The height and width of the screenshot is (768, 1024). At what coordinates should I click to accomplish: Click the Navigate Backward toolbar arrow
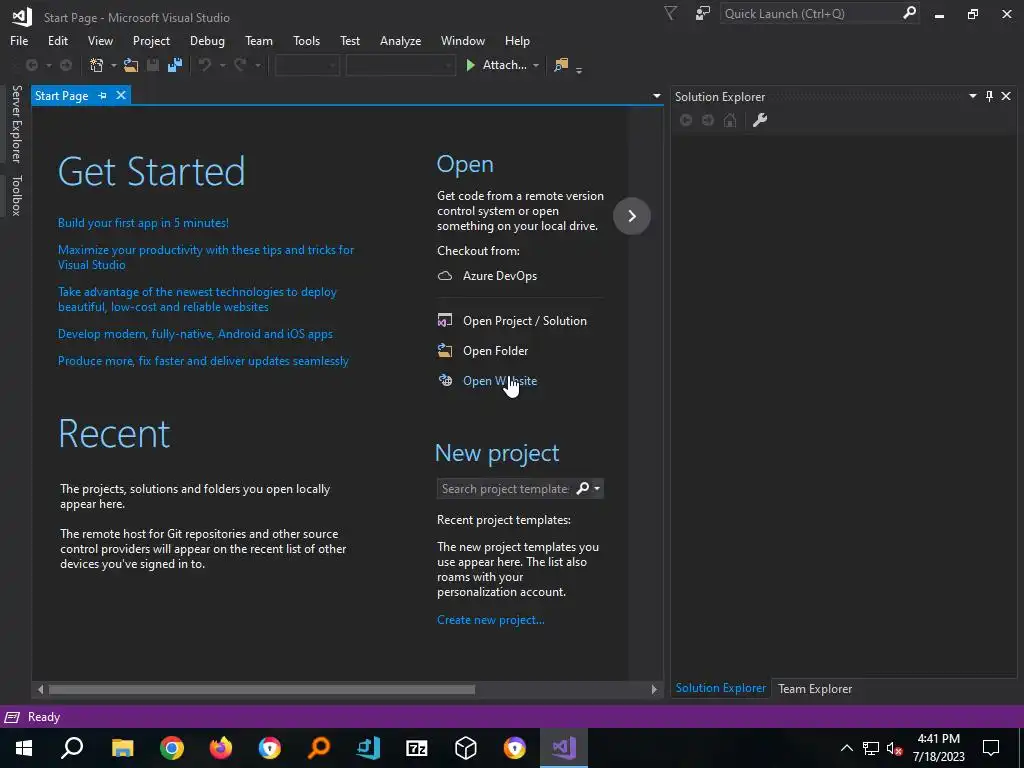click(x=31, y=65)
